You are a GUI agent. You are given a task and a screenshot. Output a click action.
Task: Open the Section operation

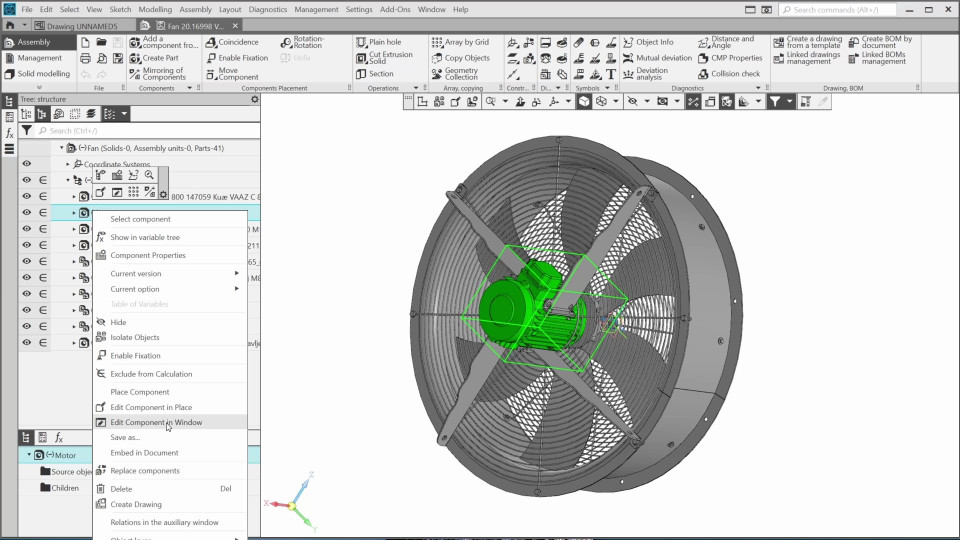click(x=361, y=74)
